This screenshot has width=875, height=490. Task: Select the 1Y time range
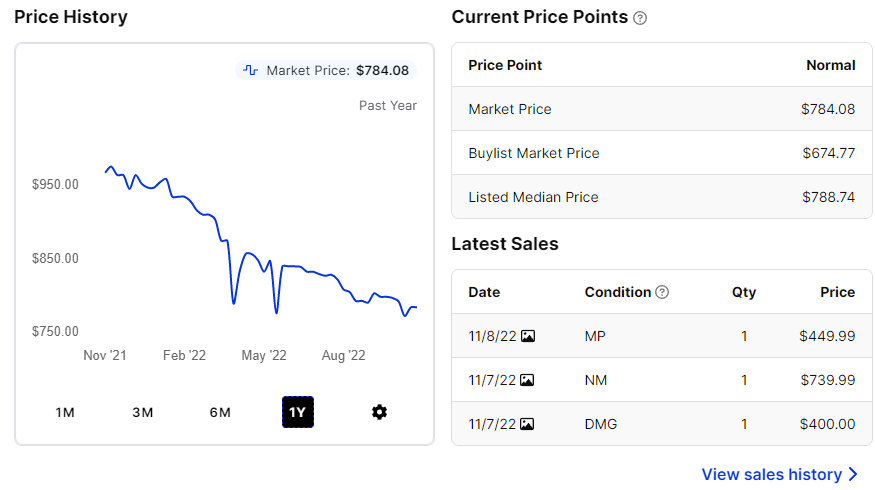297,412
